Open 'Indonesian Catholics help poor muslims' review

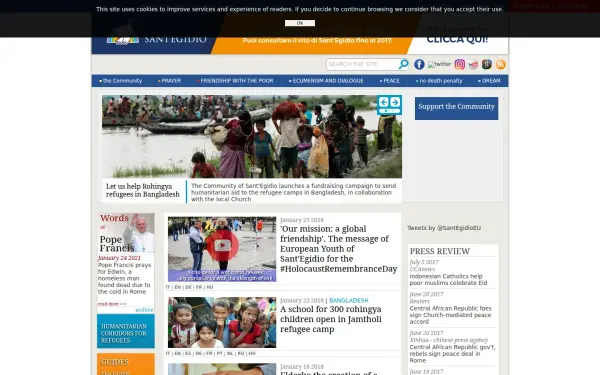pos(448,280)
